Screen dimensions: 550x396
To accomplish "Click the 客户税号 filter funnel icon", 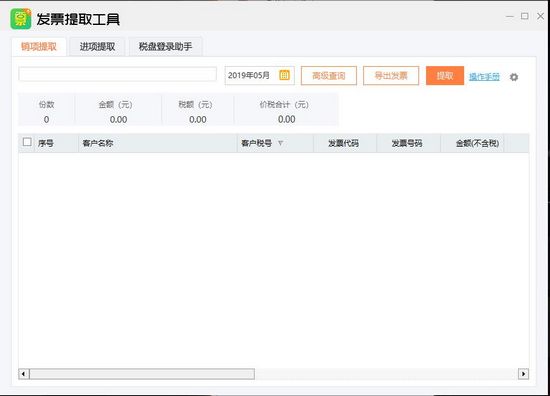I will coord(281,143).
